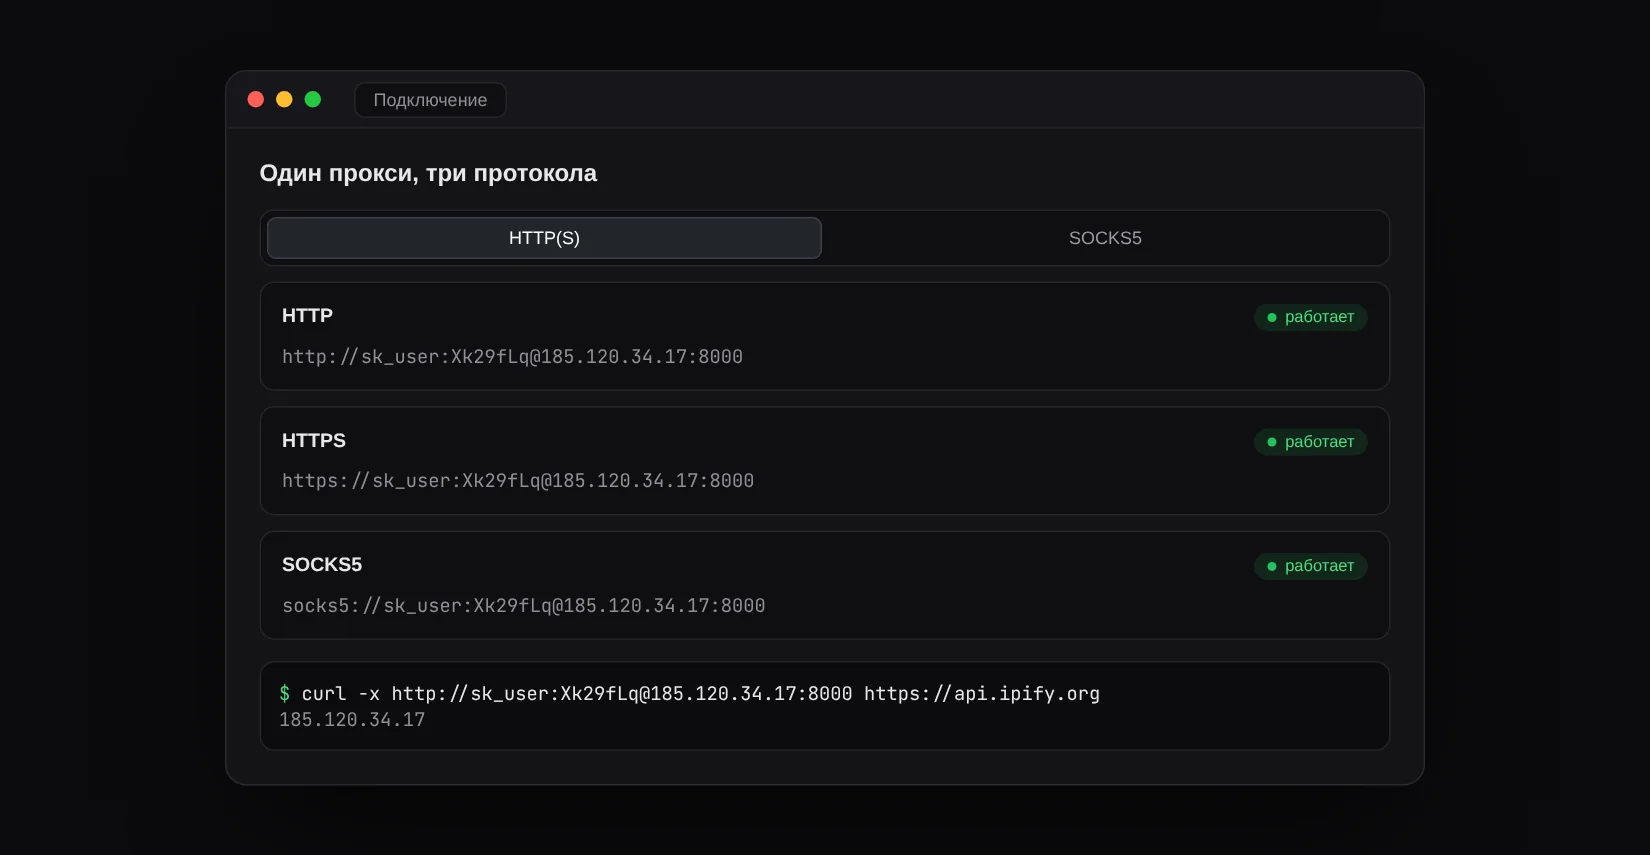Select the HTTP(S) protocol tab

[544, 238]
